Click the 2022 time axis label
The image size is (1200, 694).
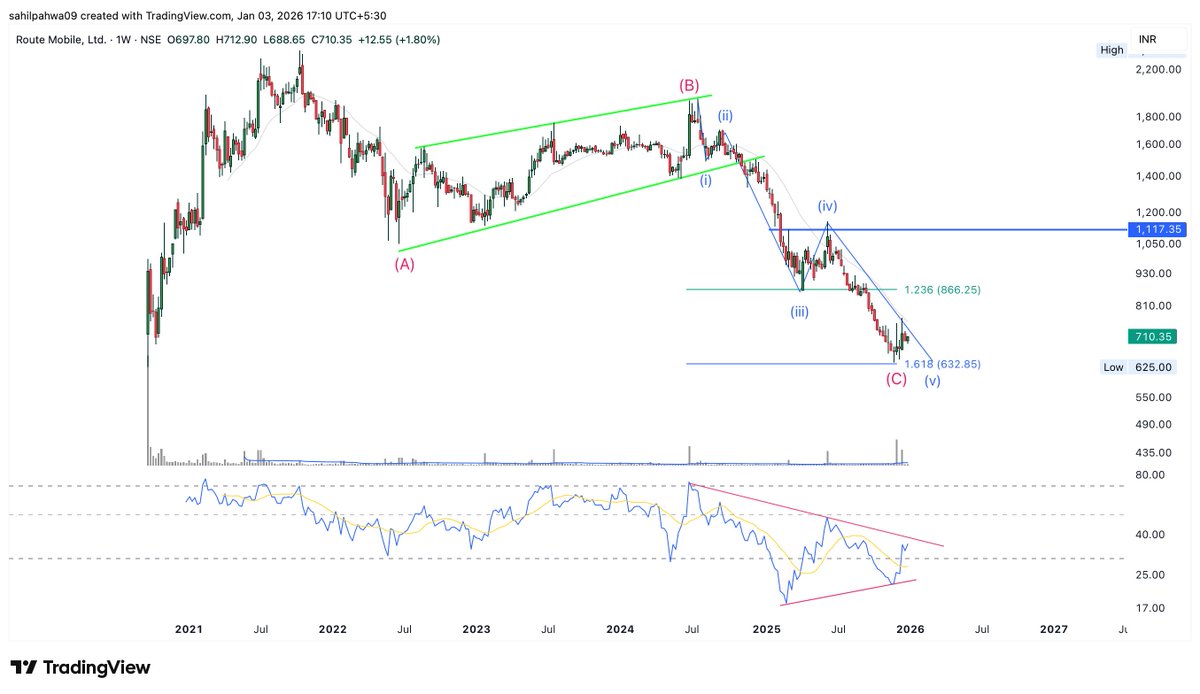(x=332, y=629)
